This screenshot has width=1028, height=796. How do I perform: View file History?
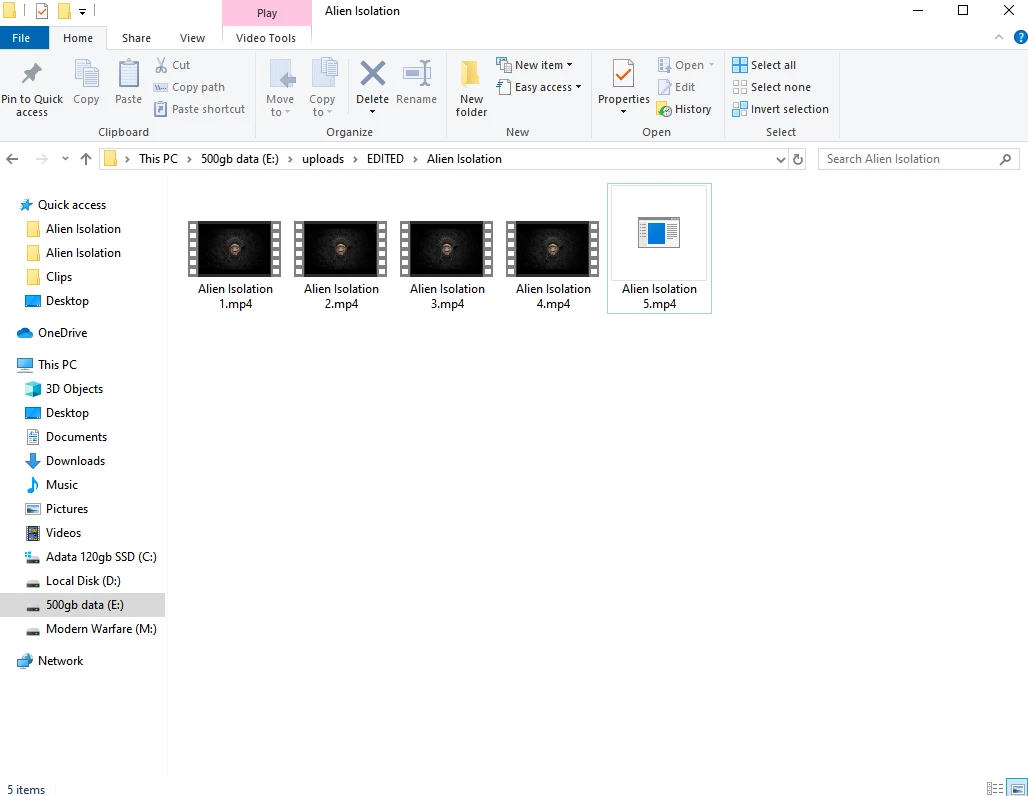click(x=684, y=109)
